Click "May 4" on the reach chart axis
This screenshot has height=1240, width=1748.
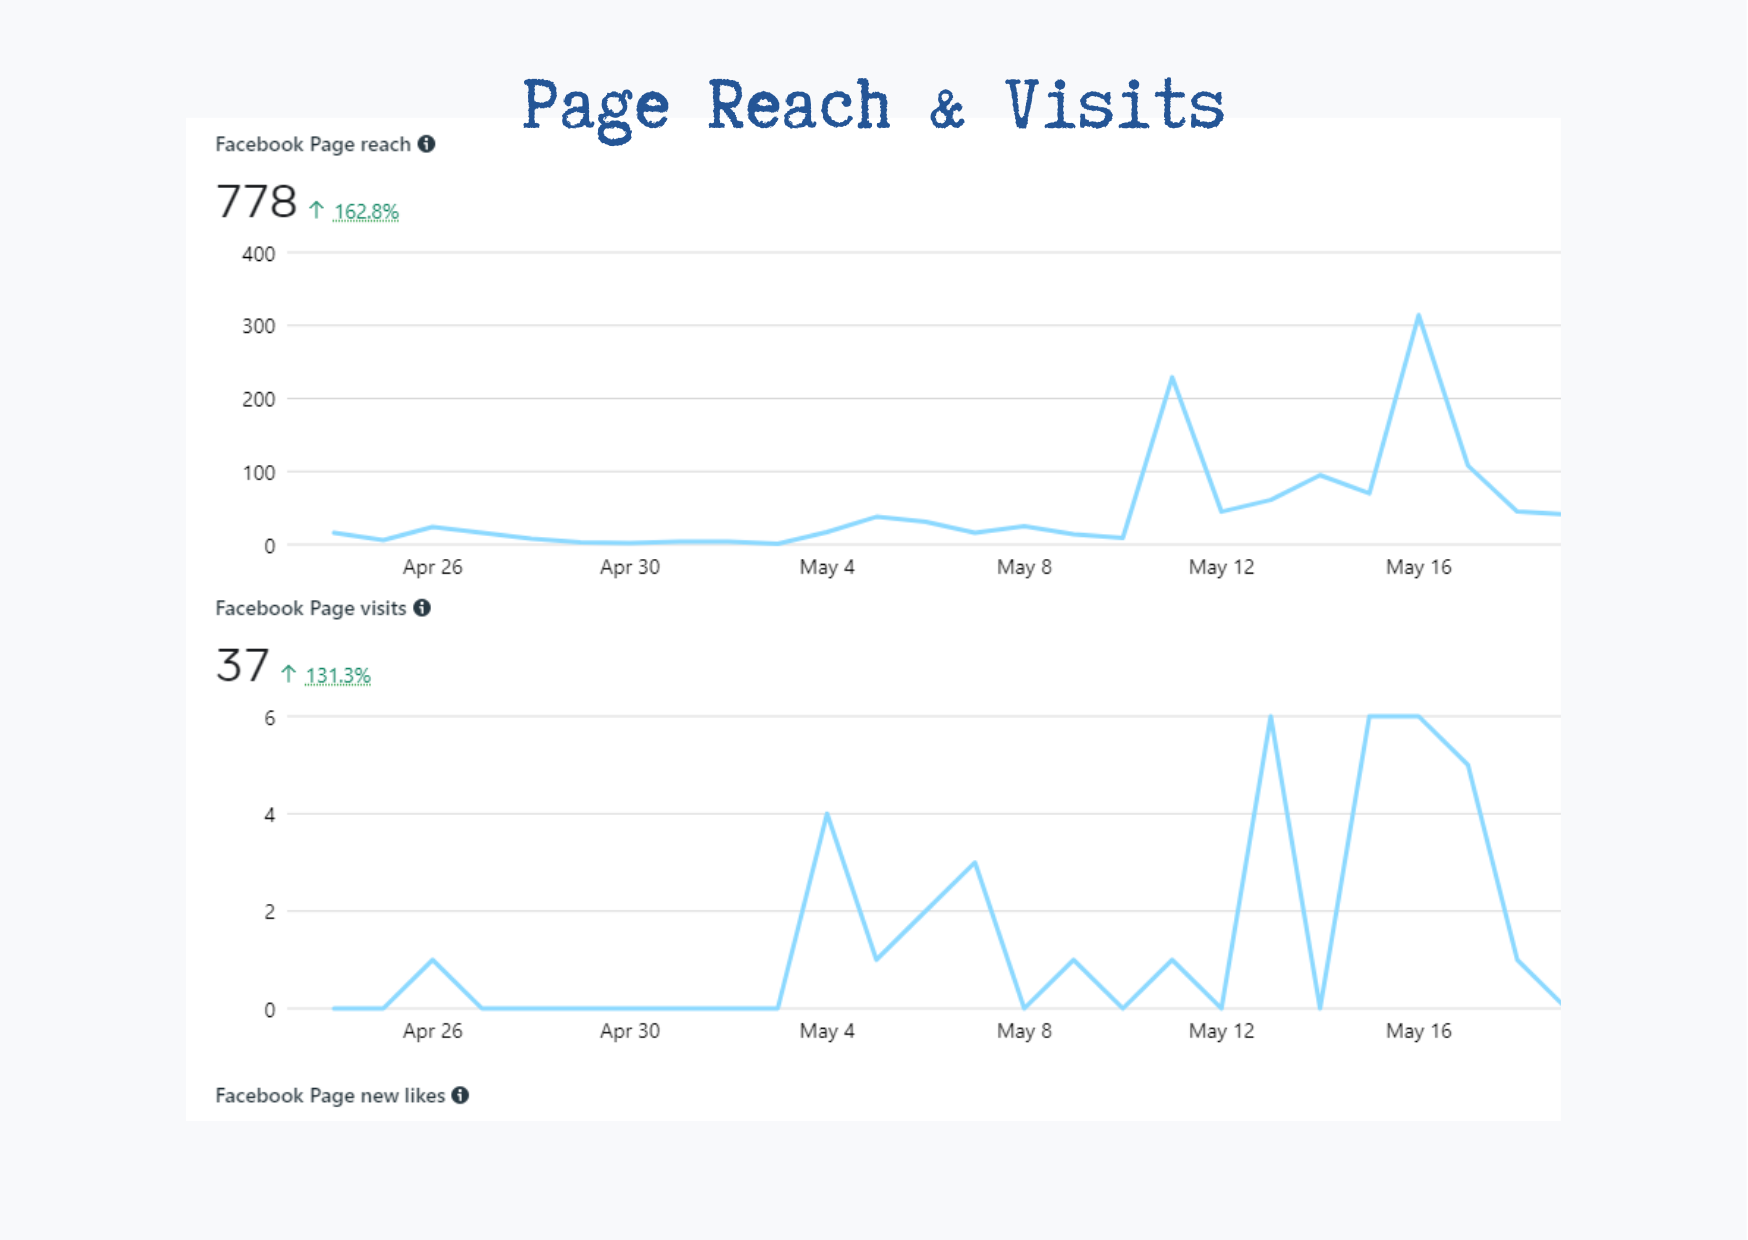(x=827, y=567)
